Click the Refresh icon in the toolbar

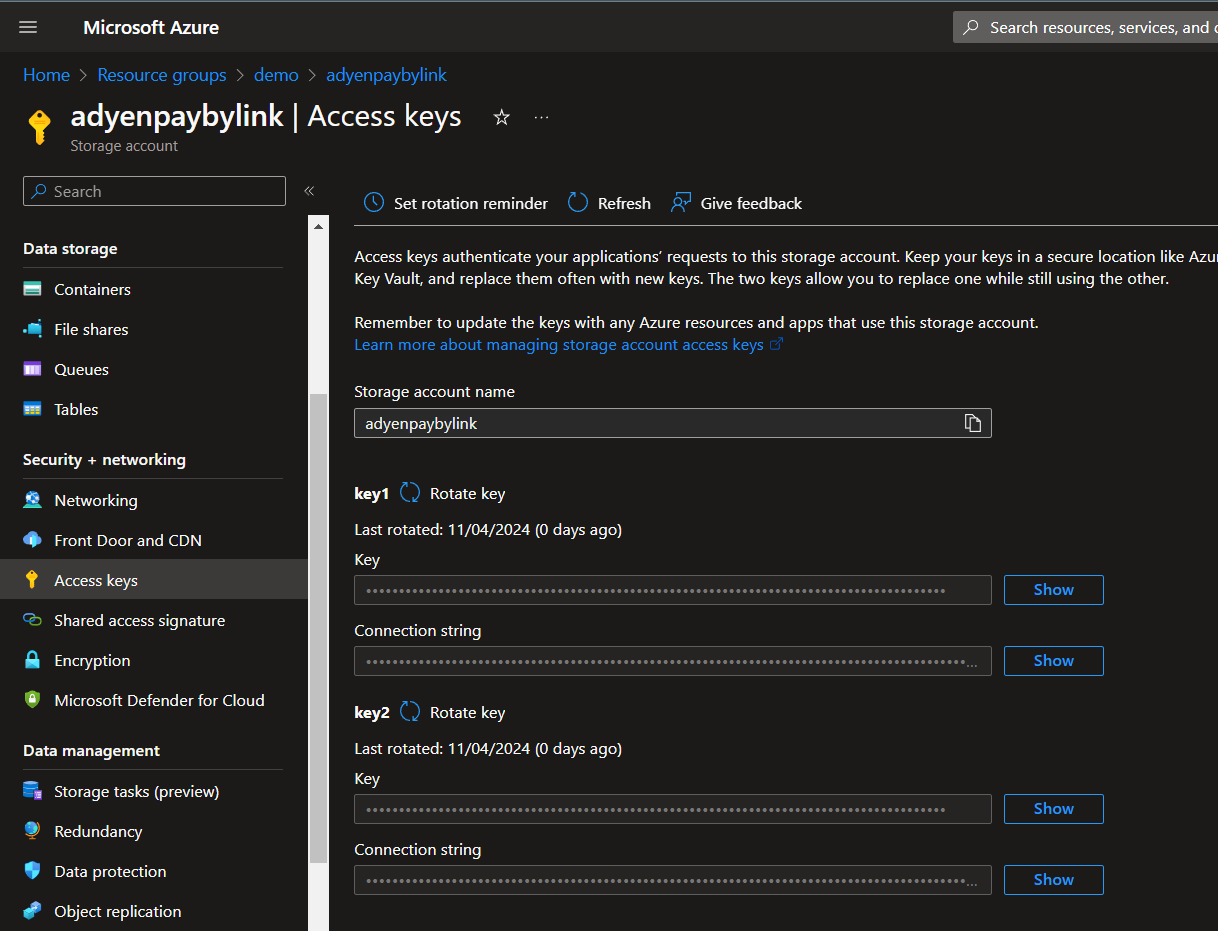578,203
